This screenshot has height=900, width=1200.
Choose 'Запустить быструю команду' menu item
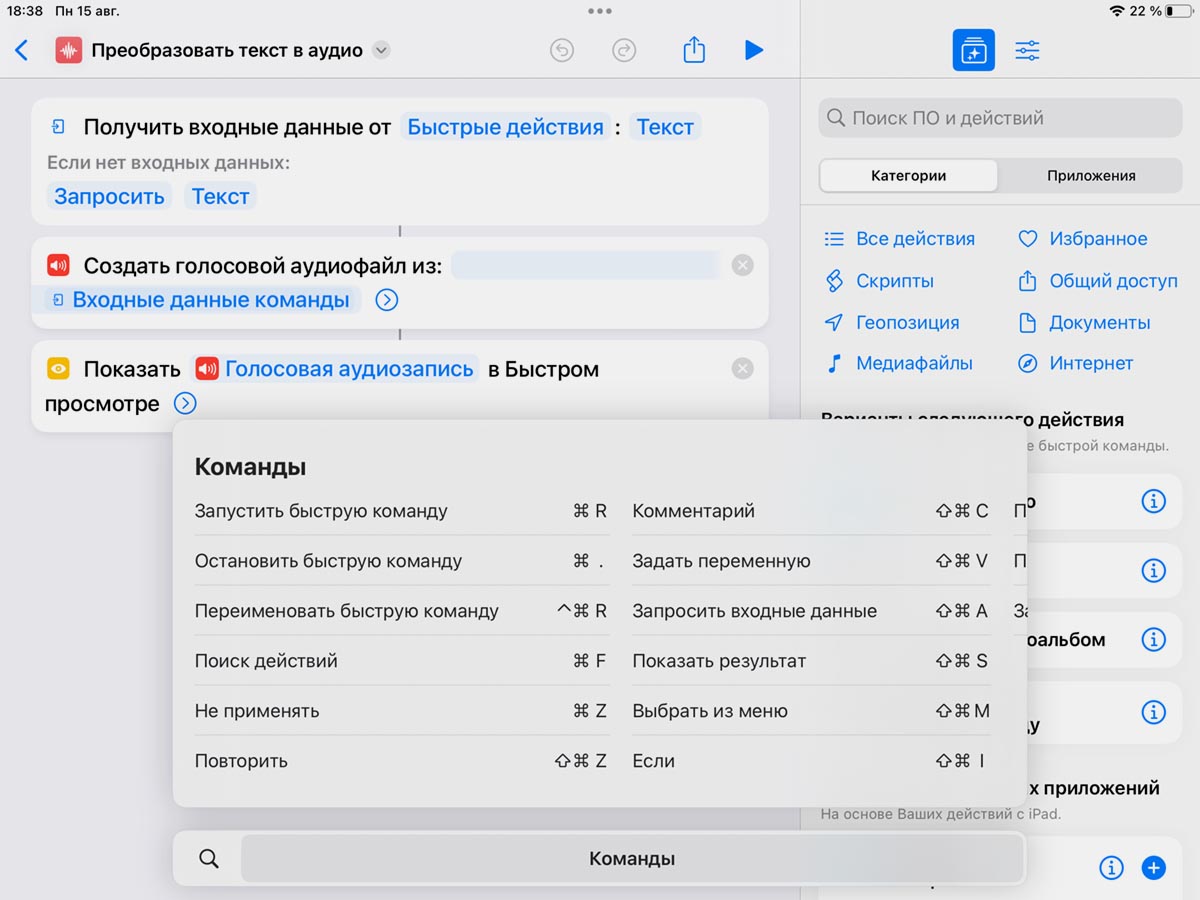click(x=401, y=511)
